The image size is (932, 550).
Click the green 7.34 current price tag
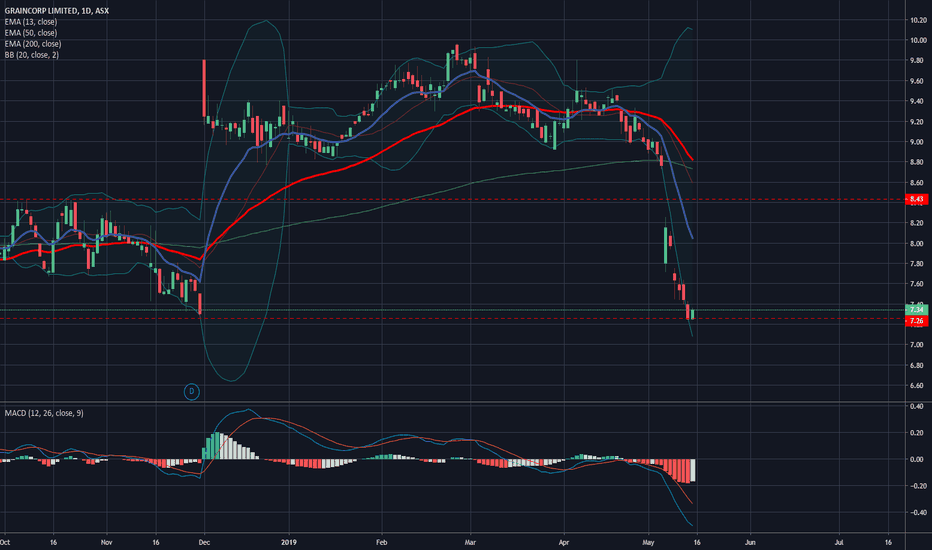[916, 310]
